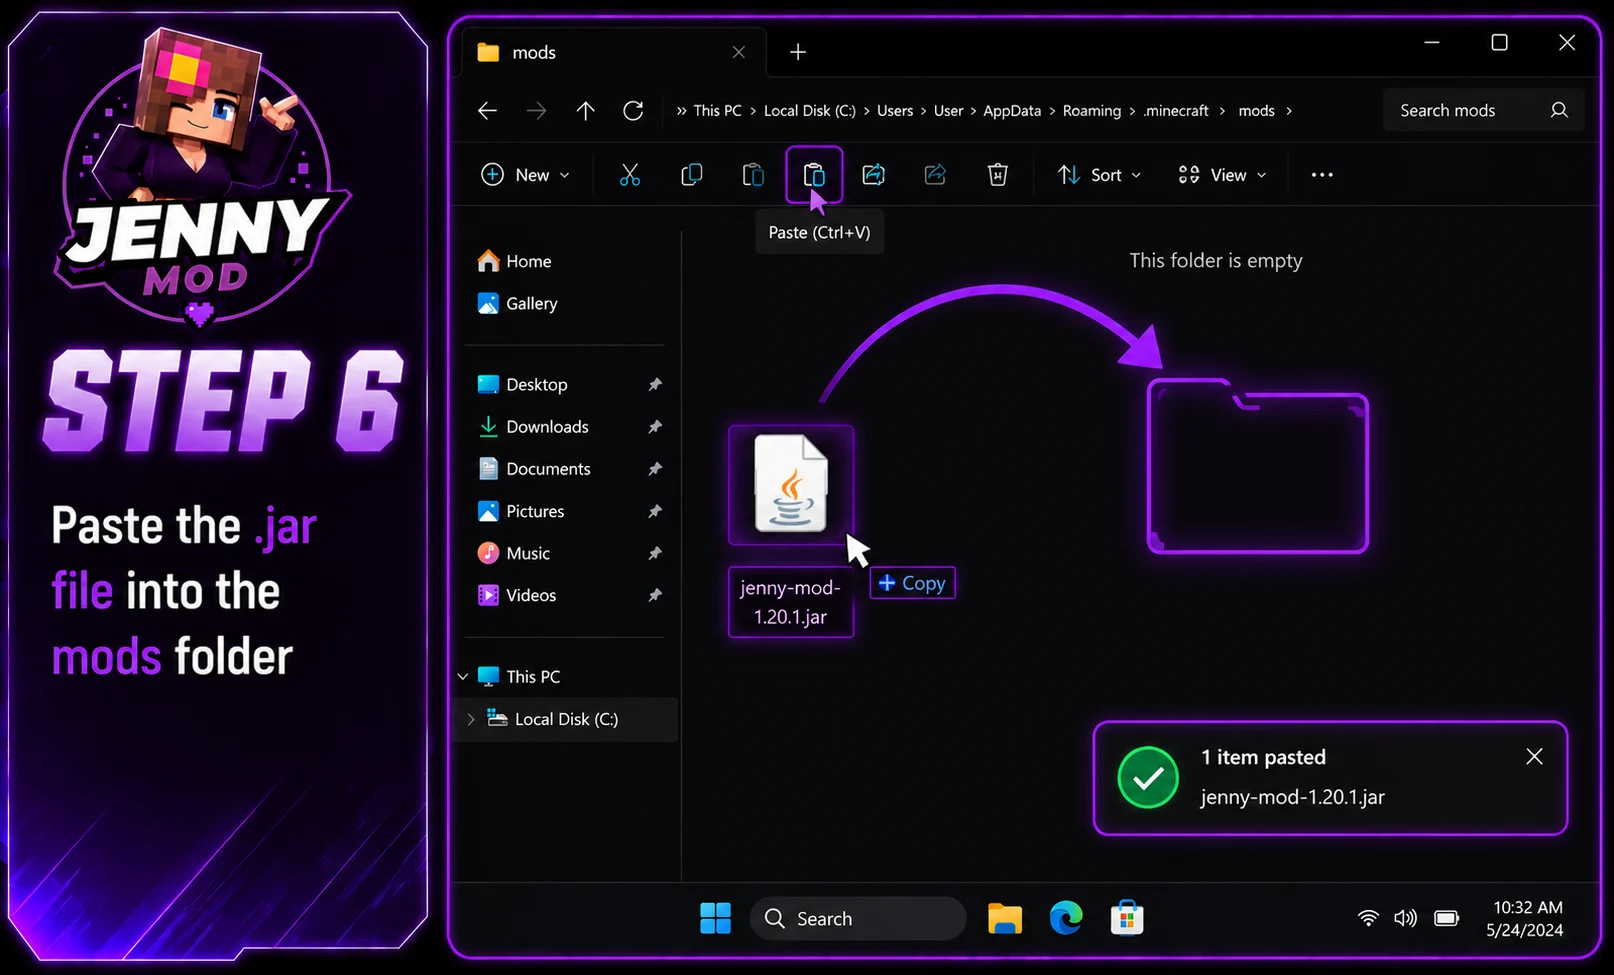
Task: Open Microsoft Store from the taskbar
Action: tap(1127, 918)
